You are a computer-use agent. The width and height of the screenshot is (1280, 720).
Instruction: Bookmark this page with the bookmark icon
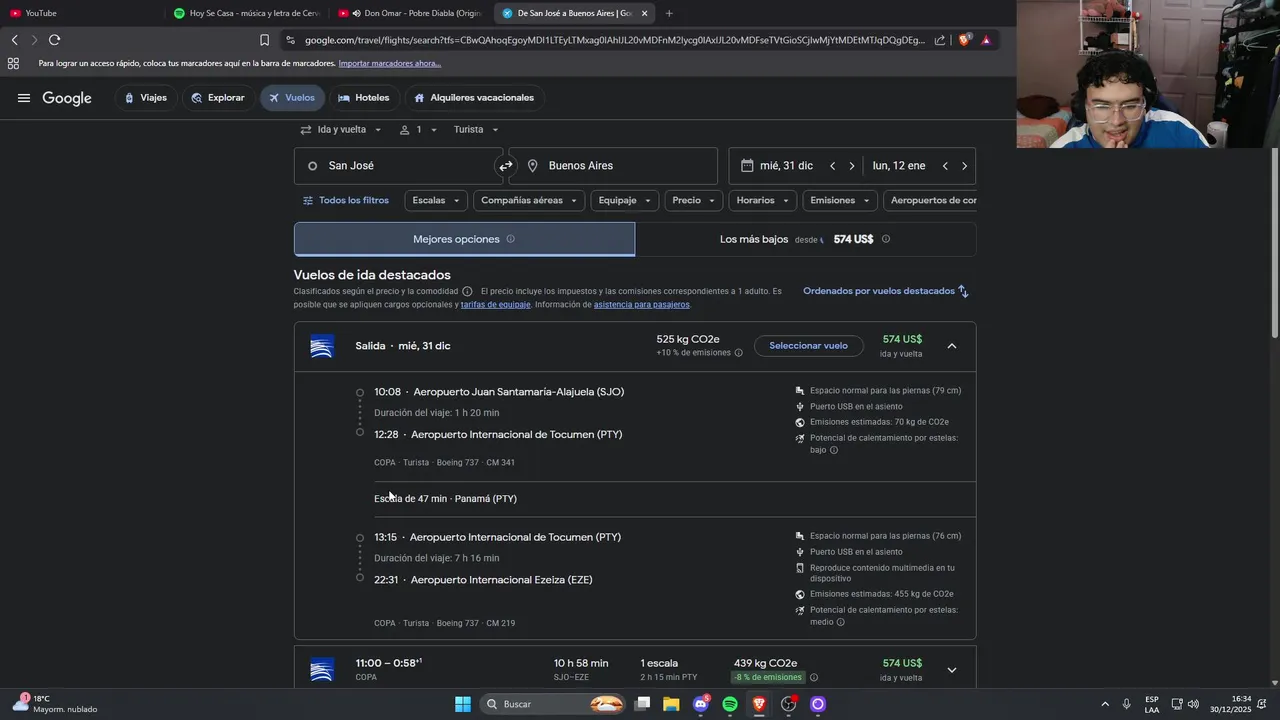tap(264, 40)
